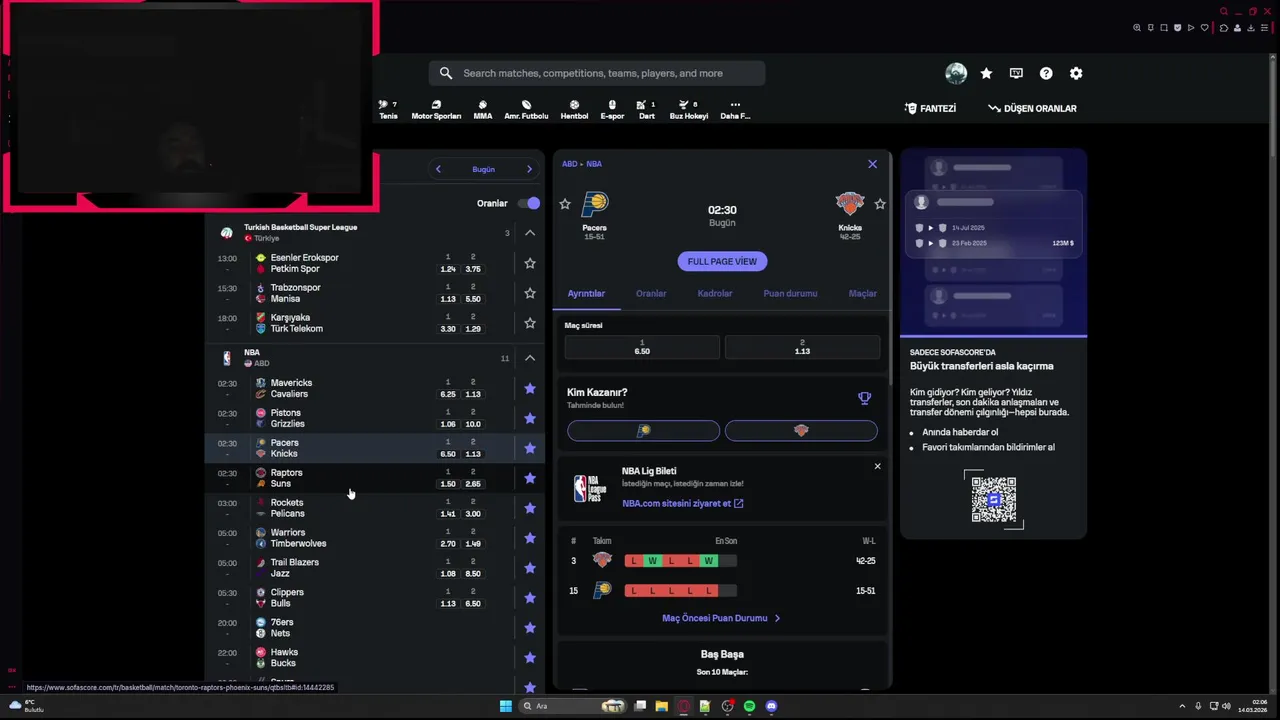
Task: Unfavorite the Warriors-Timberwolves match
Action: (x=530, y=538)
